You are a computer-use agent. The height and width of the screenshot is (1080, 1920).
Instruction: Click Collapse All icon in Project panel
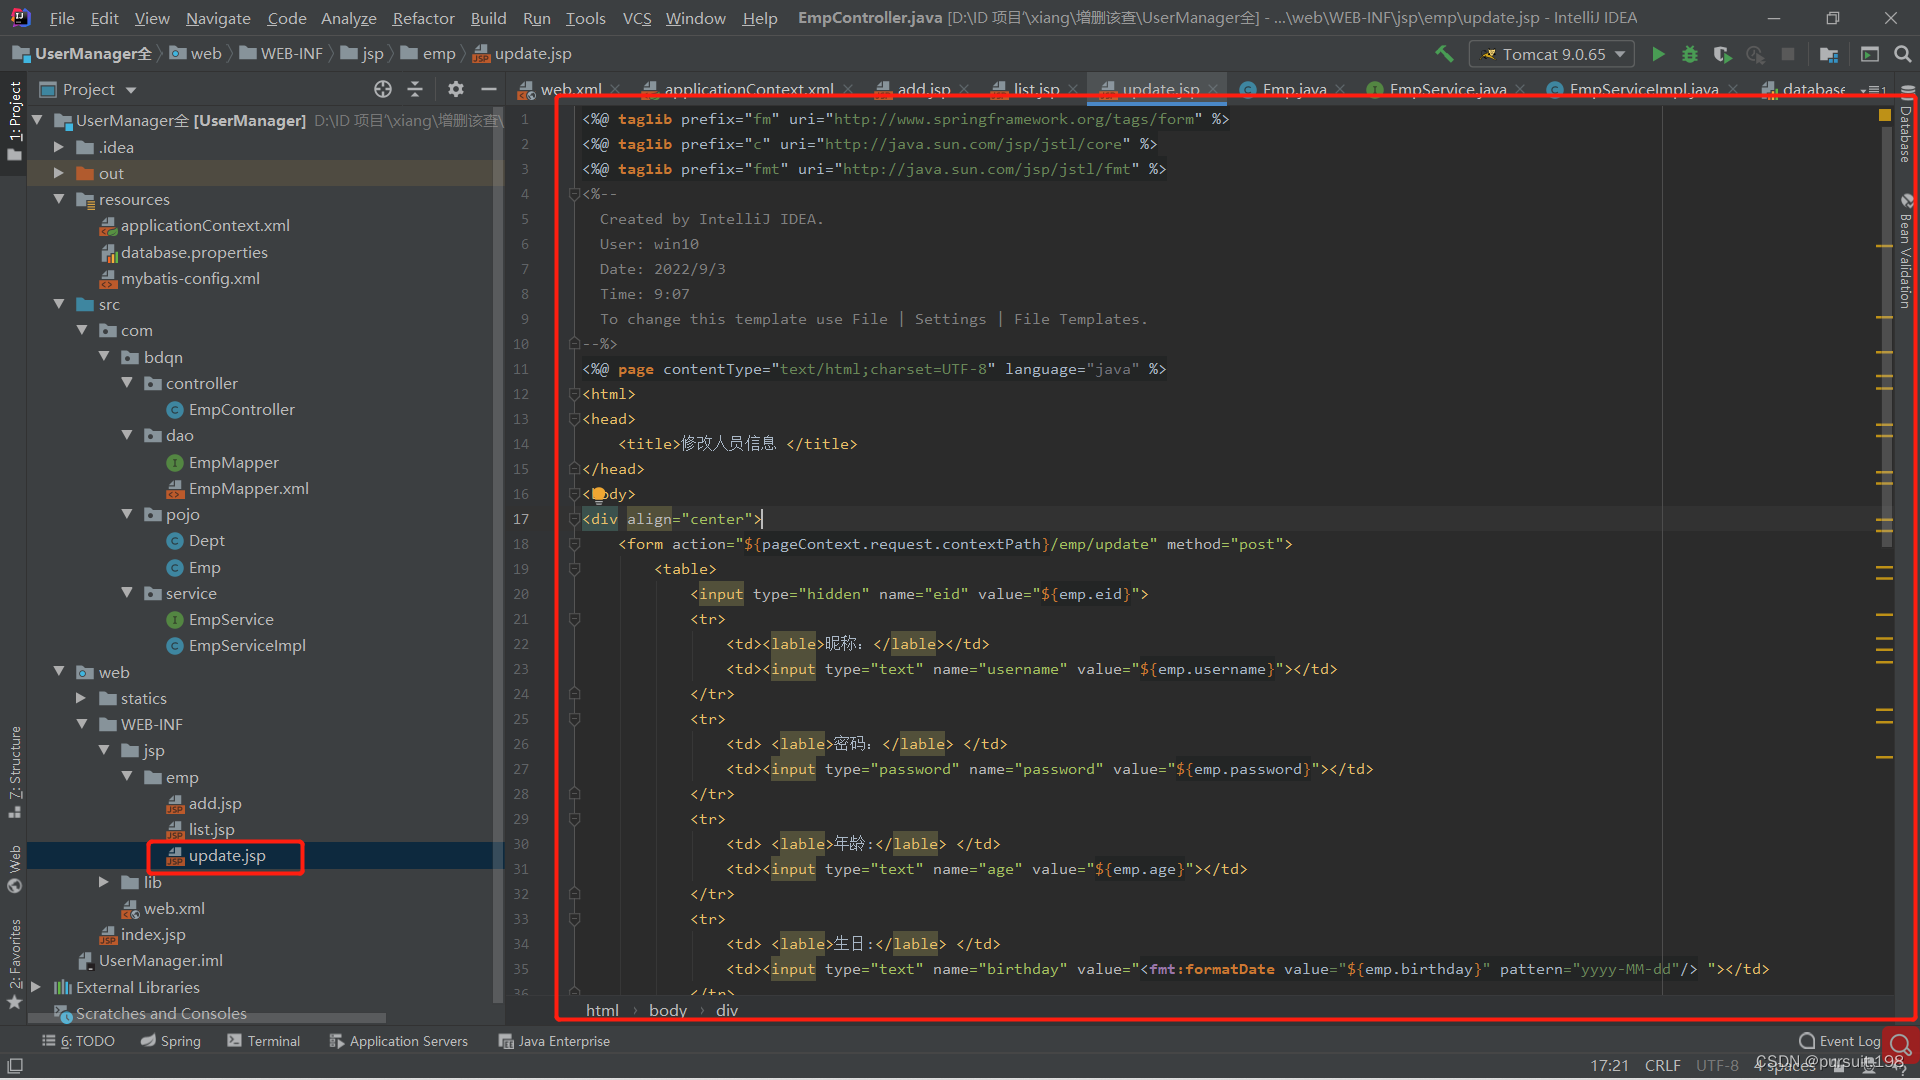(x=415, y=89)
